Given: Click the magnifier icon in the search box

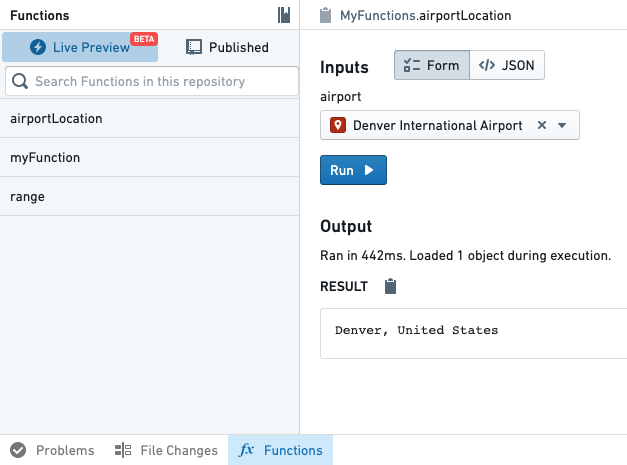Looking at the screenshot, I should tap(20, 81).
